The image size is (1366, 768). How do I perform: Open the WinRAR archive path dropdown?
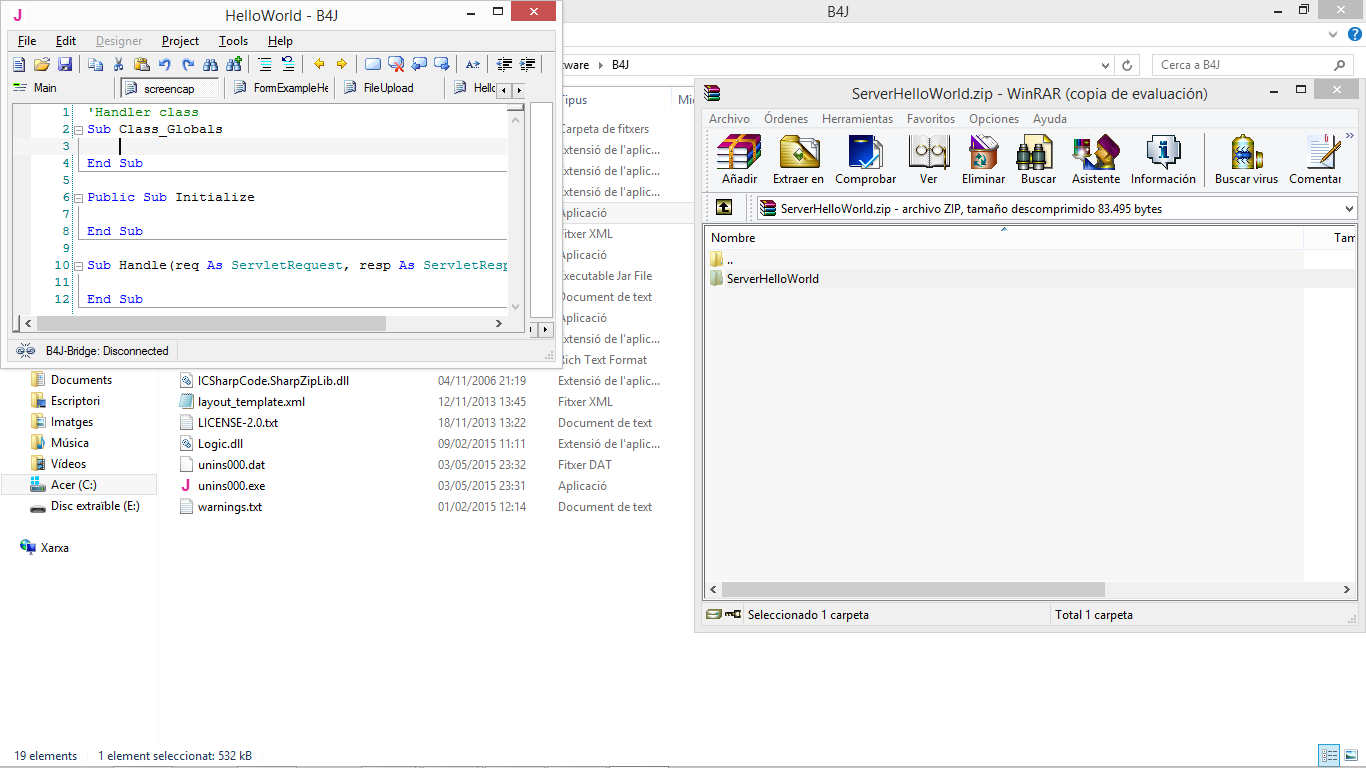pos(1349,209)
